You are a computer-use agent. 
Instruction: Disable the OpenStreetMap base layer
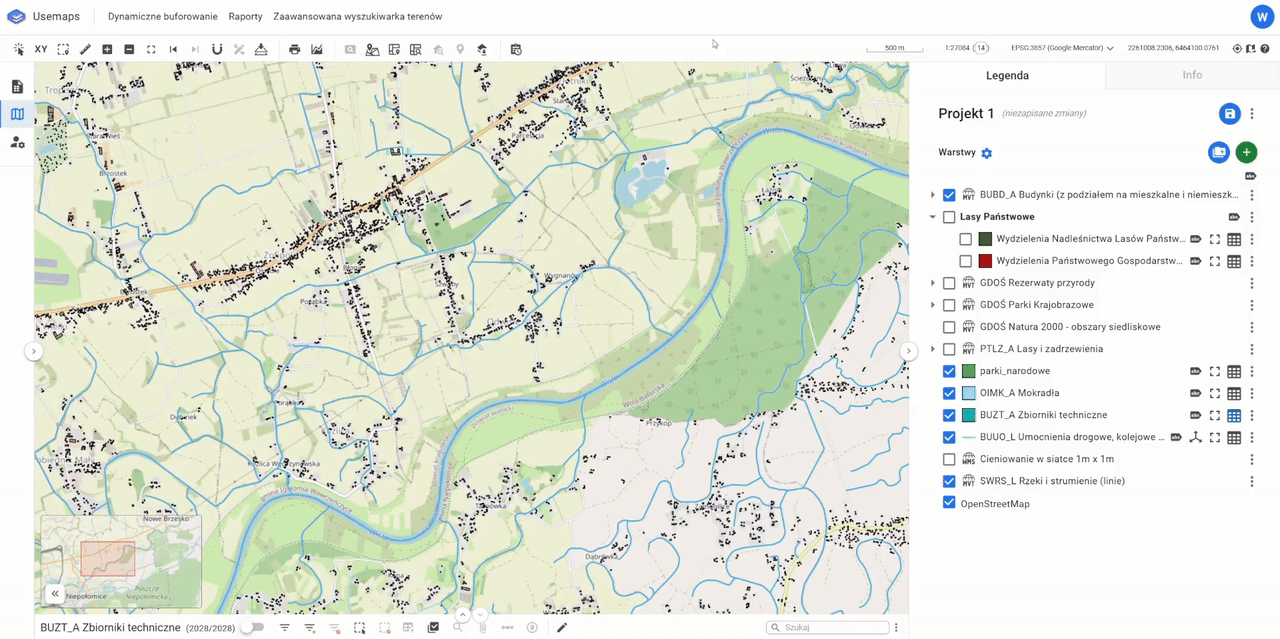[949, 503]
